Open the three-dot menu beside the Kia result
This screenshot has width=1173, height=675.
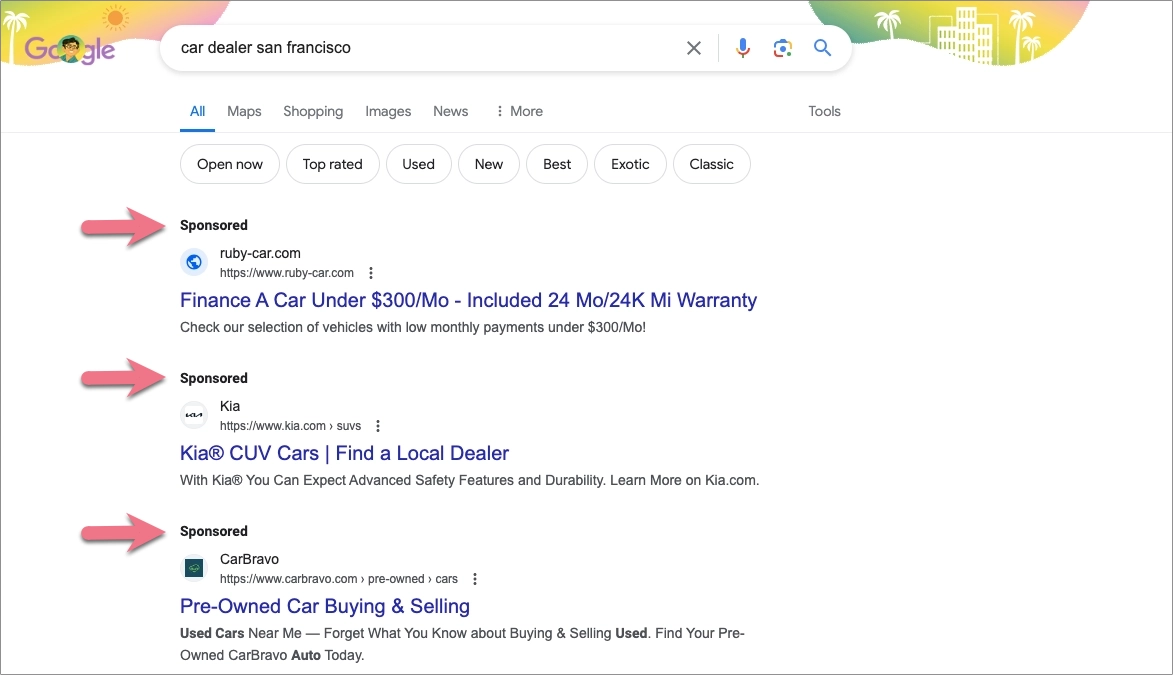[x=377, y=425]
